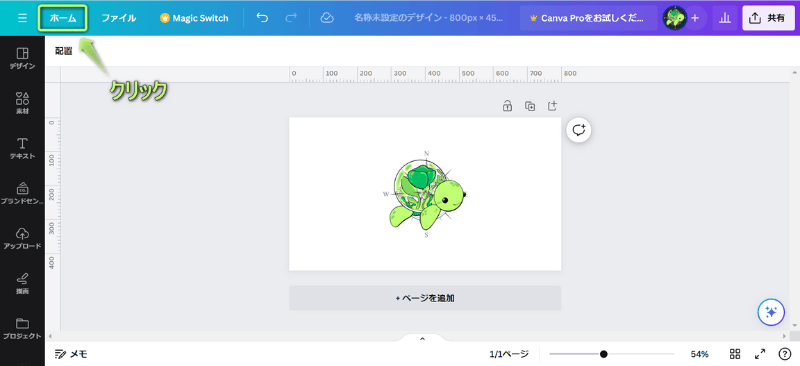Open Magic Switch
Image resolution: width=800 pixels, height=366 pixels.
pos(194,18)
